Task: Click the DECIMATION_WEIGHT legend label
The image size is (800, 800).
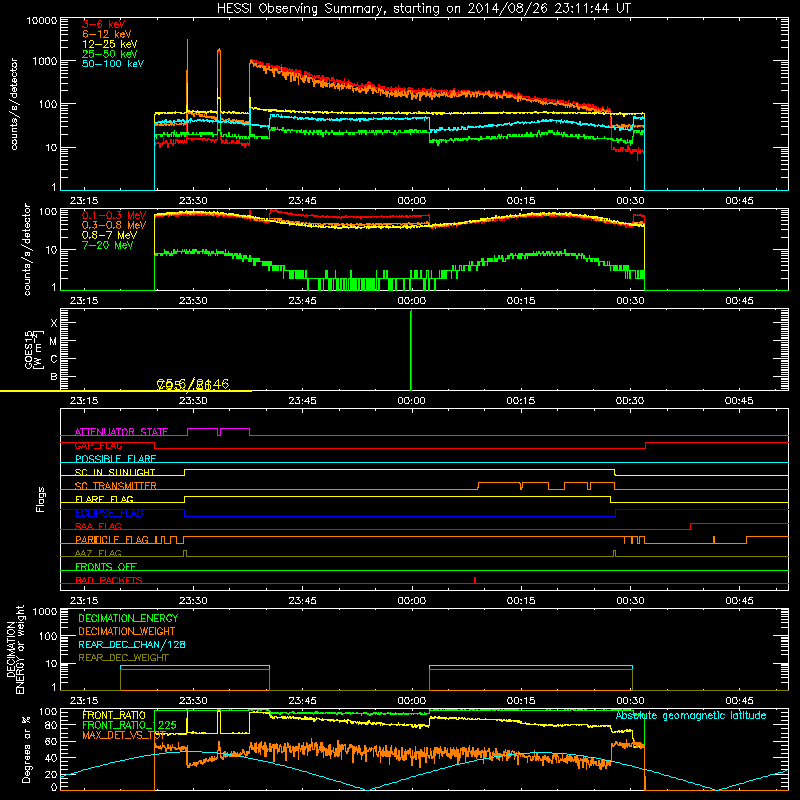Action: 127,632
